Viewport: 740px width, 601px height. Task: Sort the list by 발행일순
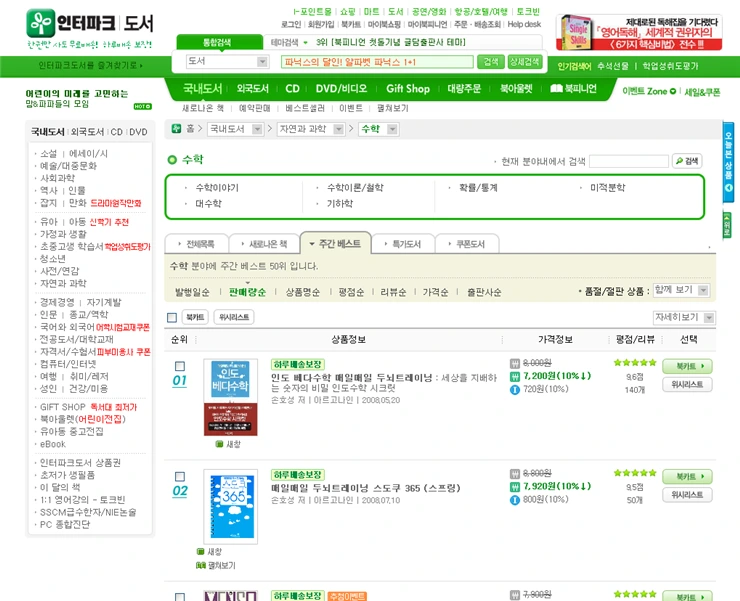click(x=192, y=293)
